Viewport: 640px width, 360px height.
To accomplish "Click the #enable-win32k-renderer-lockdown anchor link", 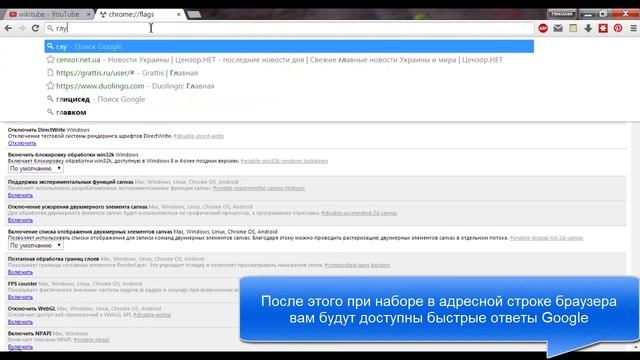I will tap(284, 161).
